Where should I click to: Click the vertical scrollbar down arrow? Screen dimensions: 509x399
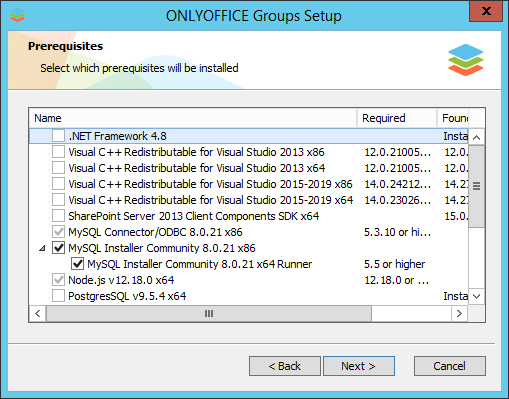coord(477,296)
